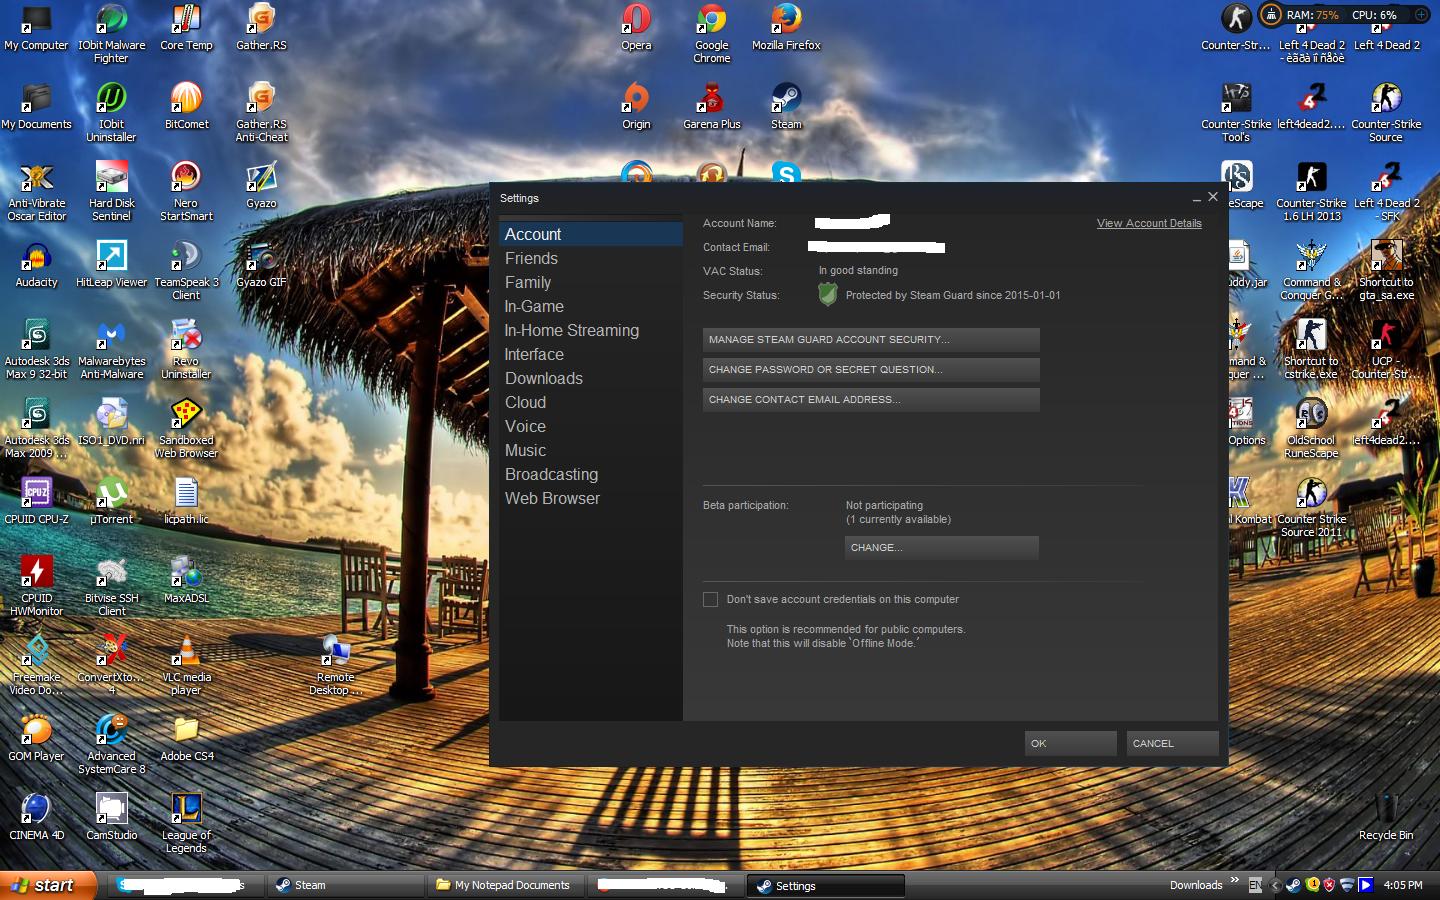Select the Counter-Strike Source desktop icon

[x=1386, y=113]
